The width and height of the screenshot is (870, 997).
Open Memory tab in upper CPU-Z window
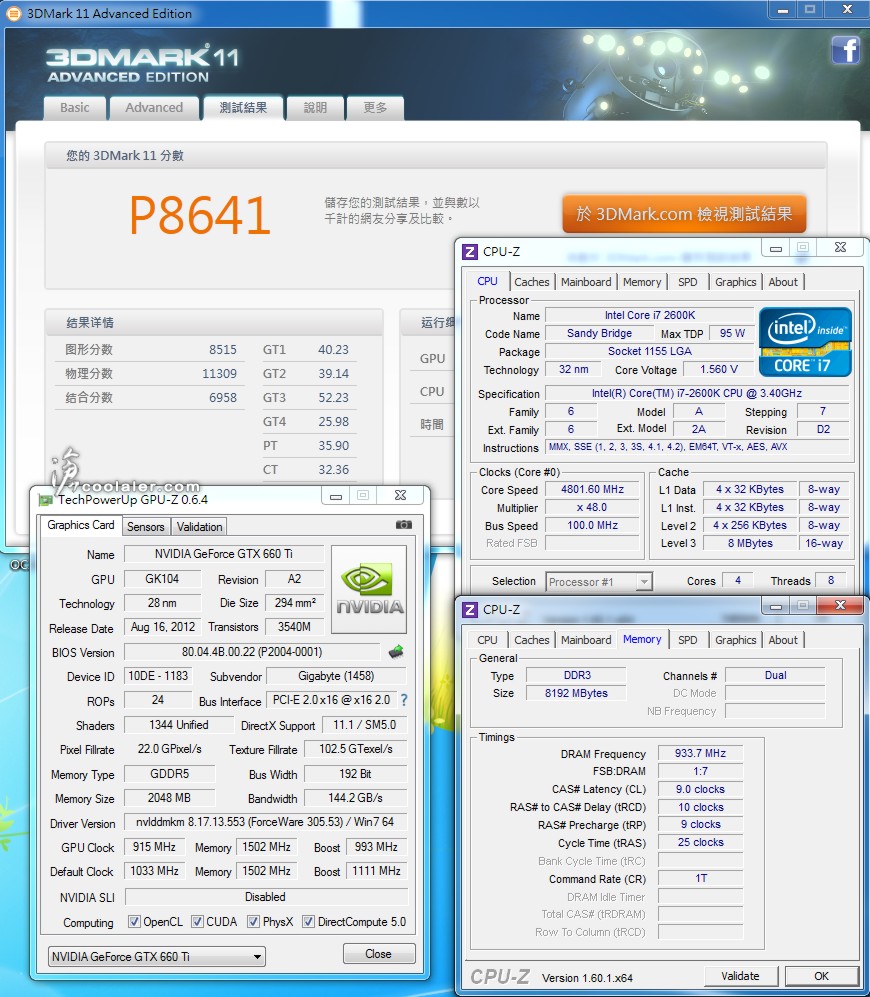pyautogui.click(x=642, y=282)
